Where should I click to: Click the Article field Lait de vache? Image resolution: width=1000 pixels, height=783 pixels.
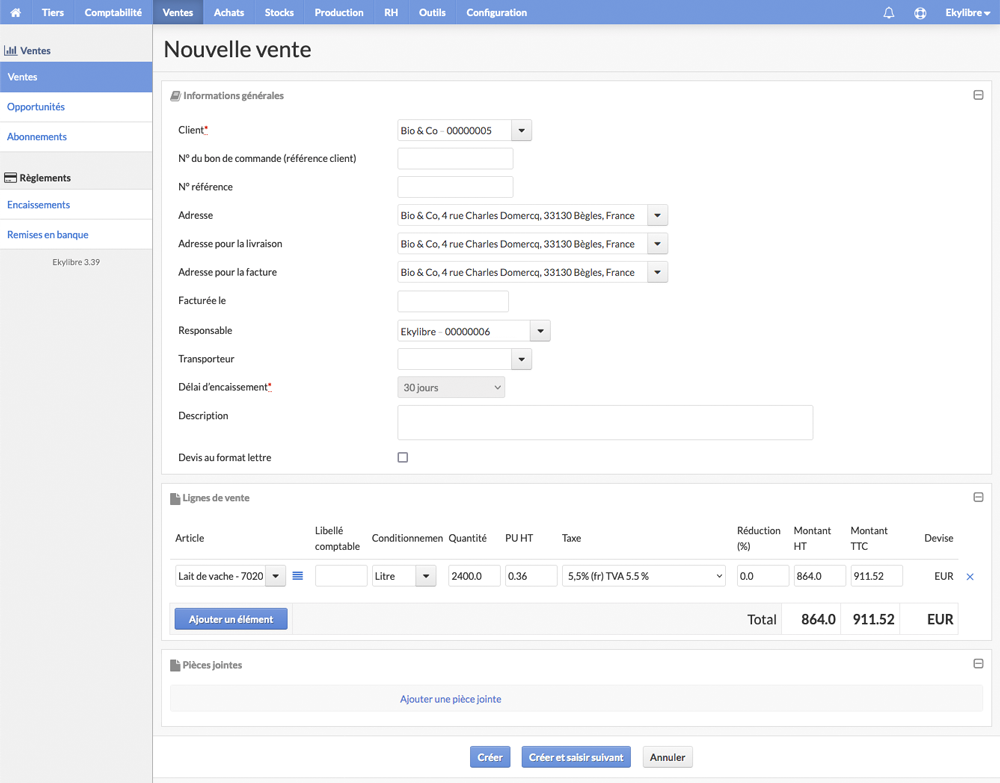click(x=221, y=576)
